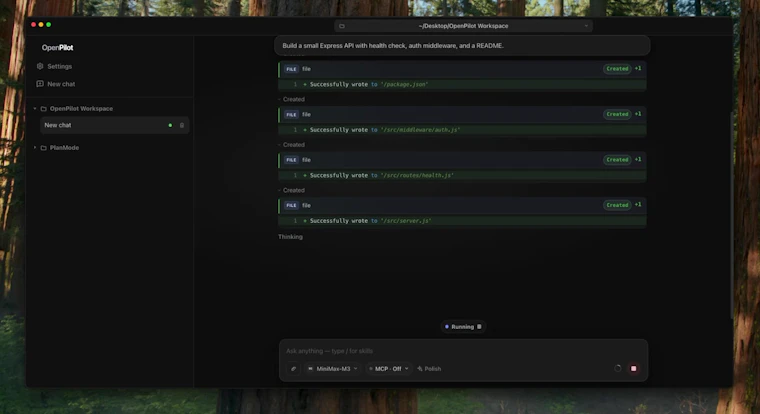760x414 pixels.
Task: Click the Created badge on the auth.js card
Action: 617,114
